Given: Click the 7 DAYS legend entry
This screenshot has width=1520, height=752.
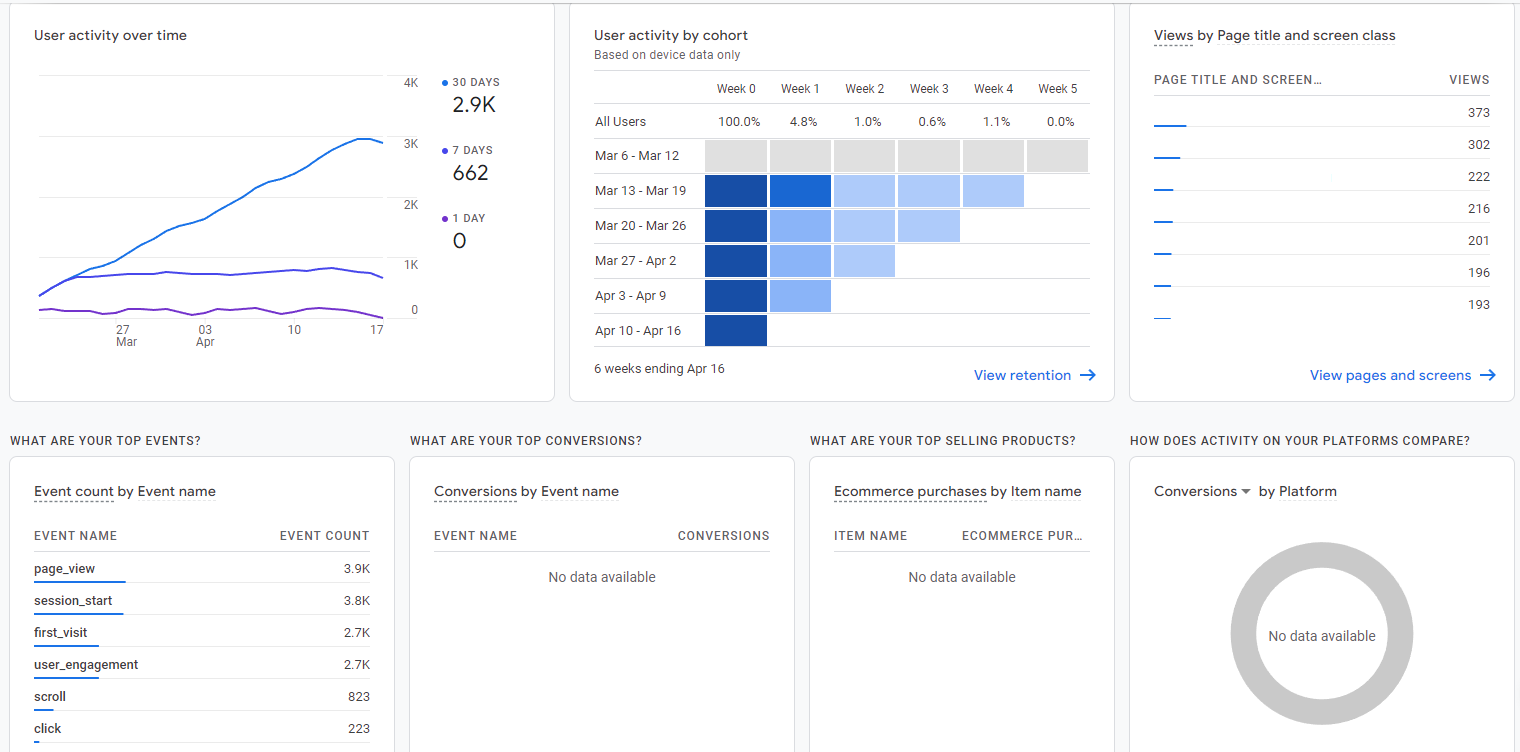Looking at the screenshot, I should pos(467,150).
